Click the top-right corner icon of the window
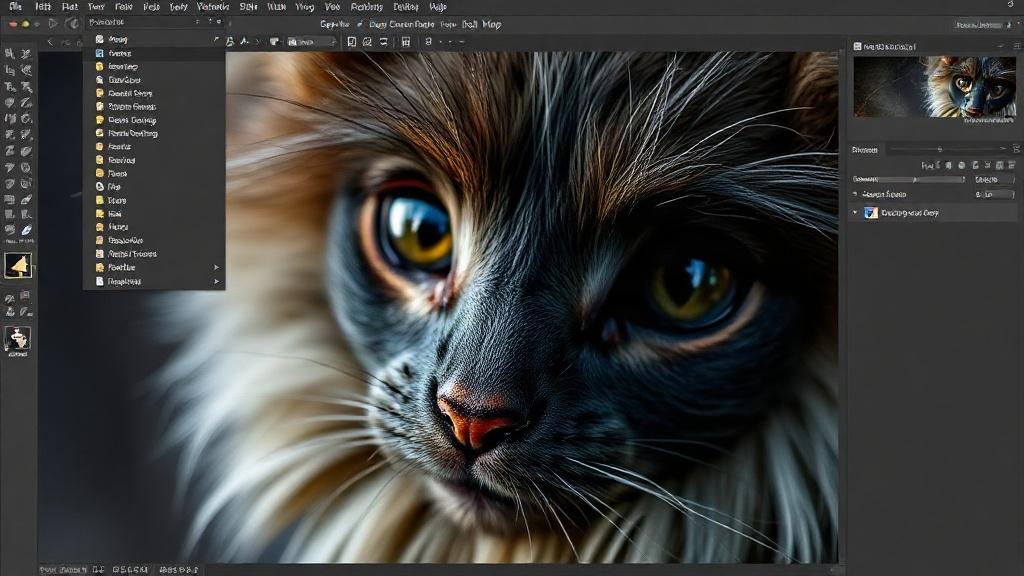Screen dimensions: 1024x576 coord(1010,5)
